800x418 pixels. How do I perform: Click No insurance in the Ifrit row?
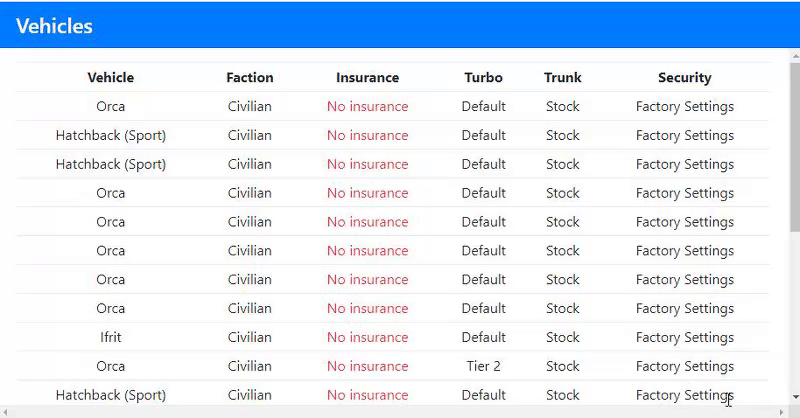367,337
